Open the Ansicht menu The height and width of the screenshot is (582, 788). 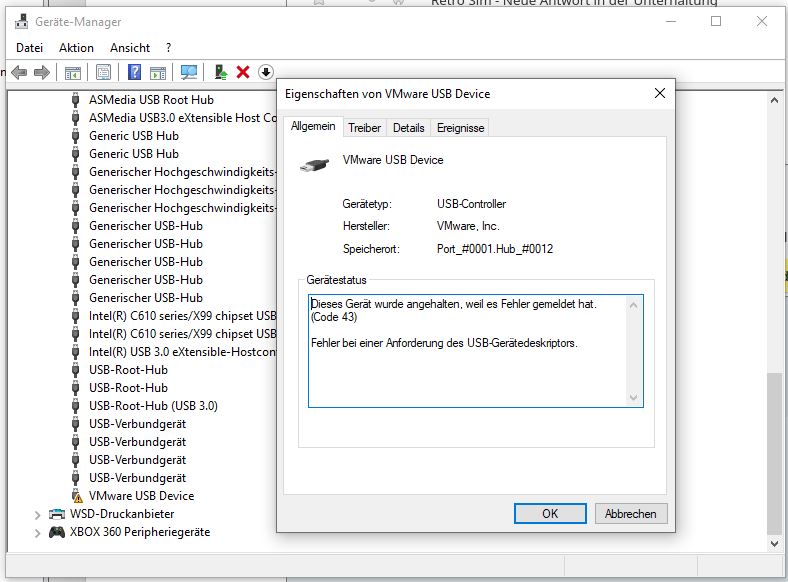point(130,48)
